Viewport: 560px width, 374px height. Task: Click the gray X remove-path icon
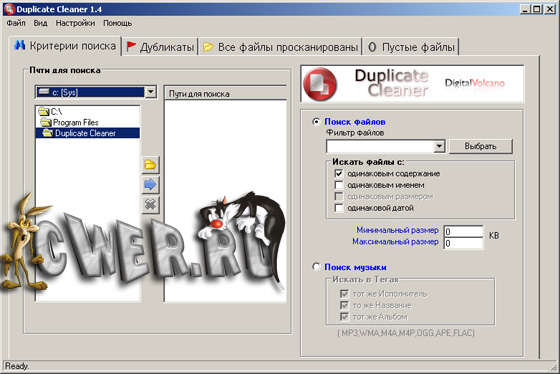point(150,205)
